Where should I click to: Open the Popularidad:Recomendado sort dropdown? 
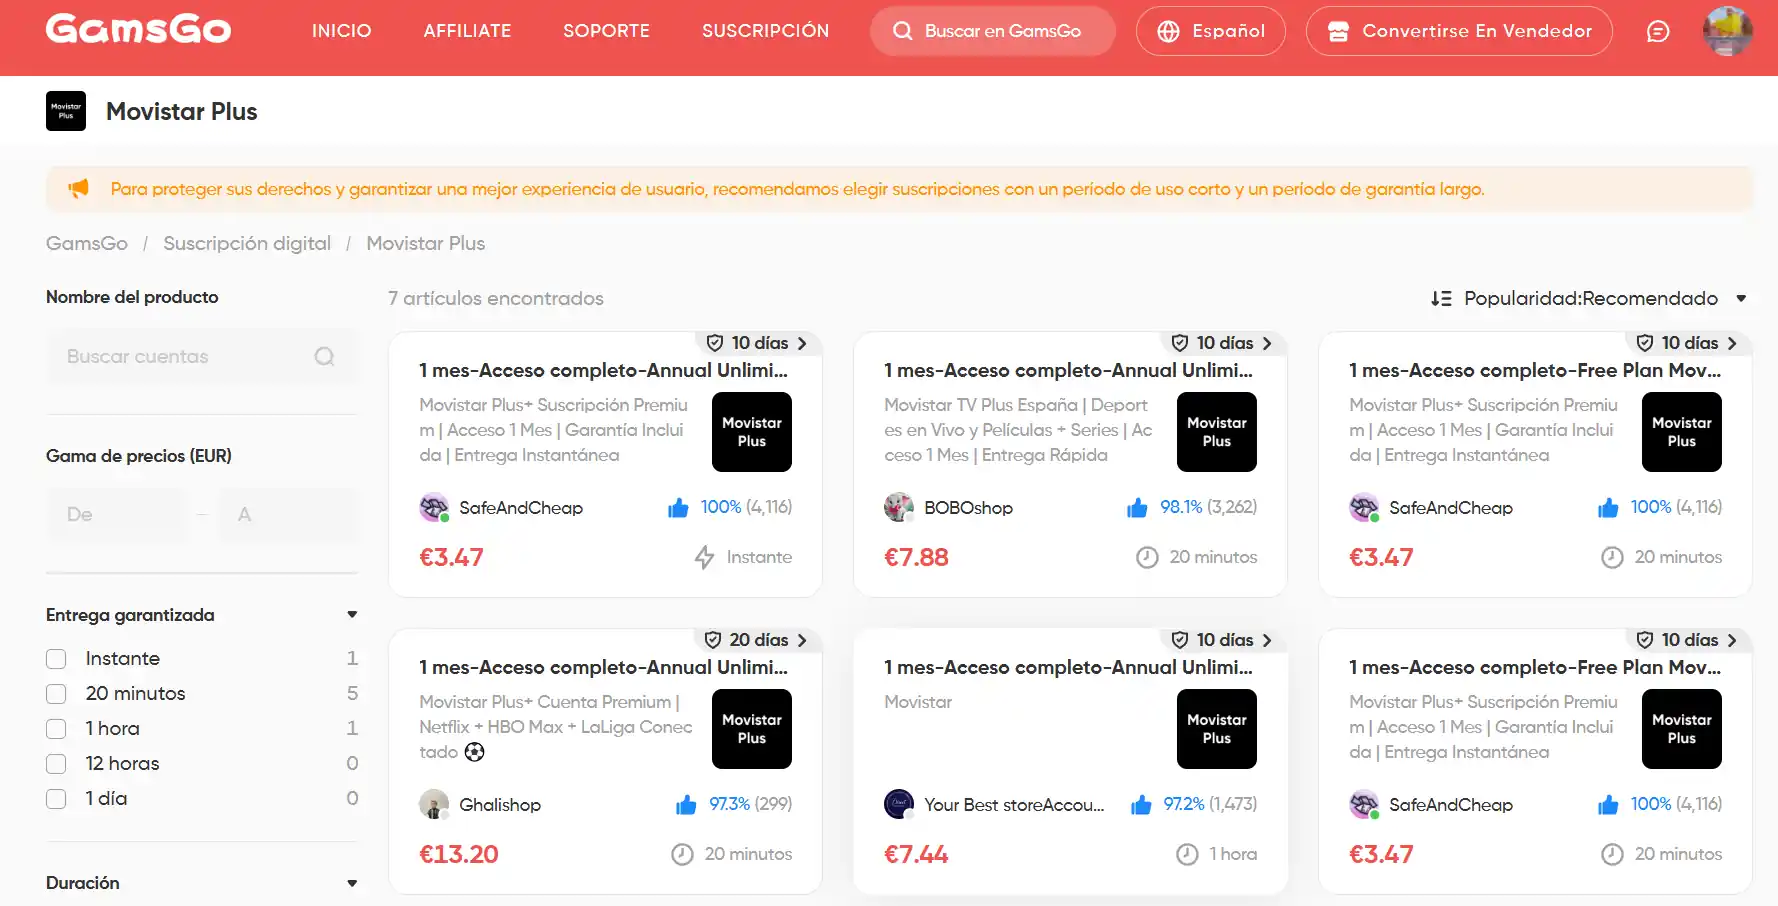tap(1589, 298)
